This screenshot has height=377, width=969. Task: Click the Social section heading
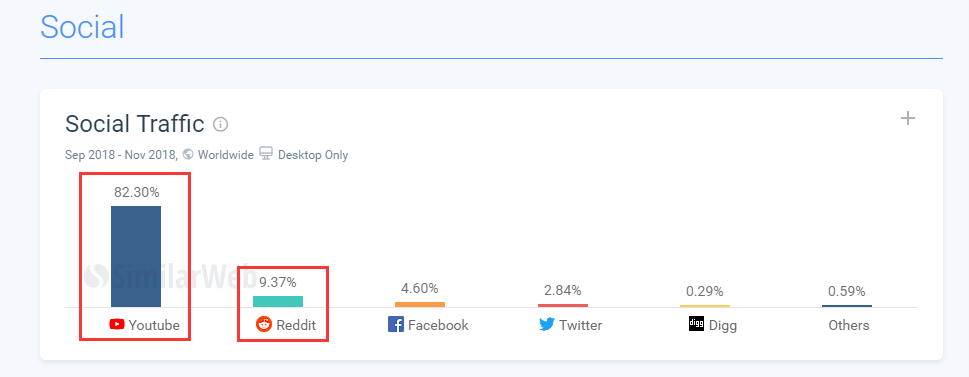pyautogui.click(x=82, y=27)
